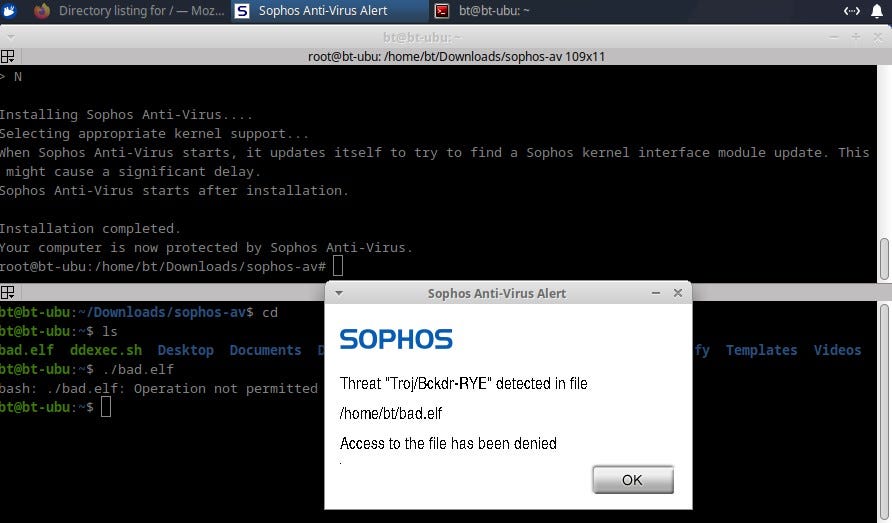The height and width of the screenshot is (523, 892).
Task: Click the Firefox icon in the taskbar
Action: 42,10
